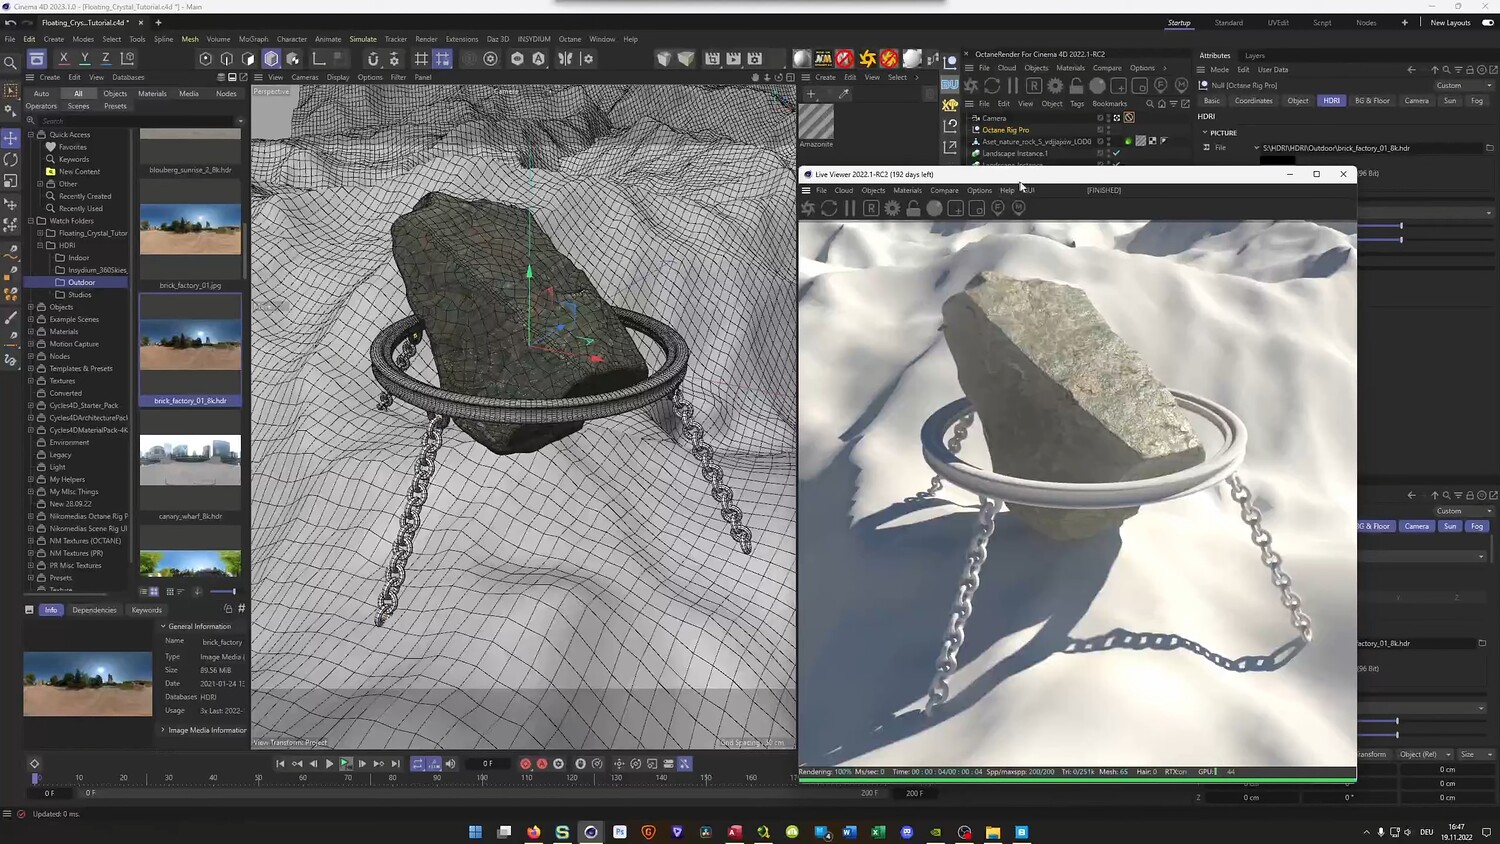The width and height of the screenshot is (1500, 844).
Task: Click the search magnifier icon at top left
Action: [11, 63]
